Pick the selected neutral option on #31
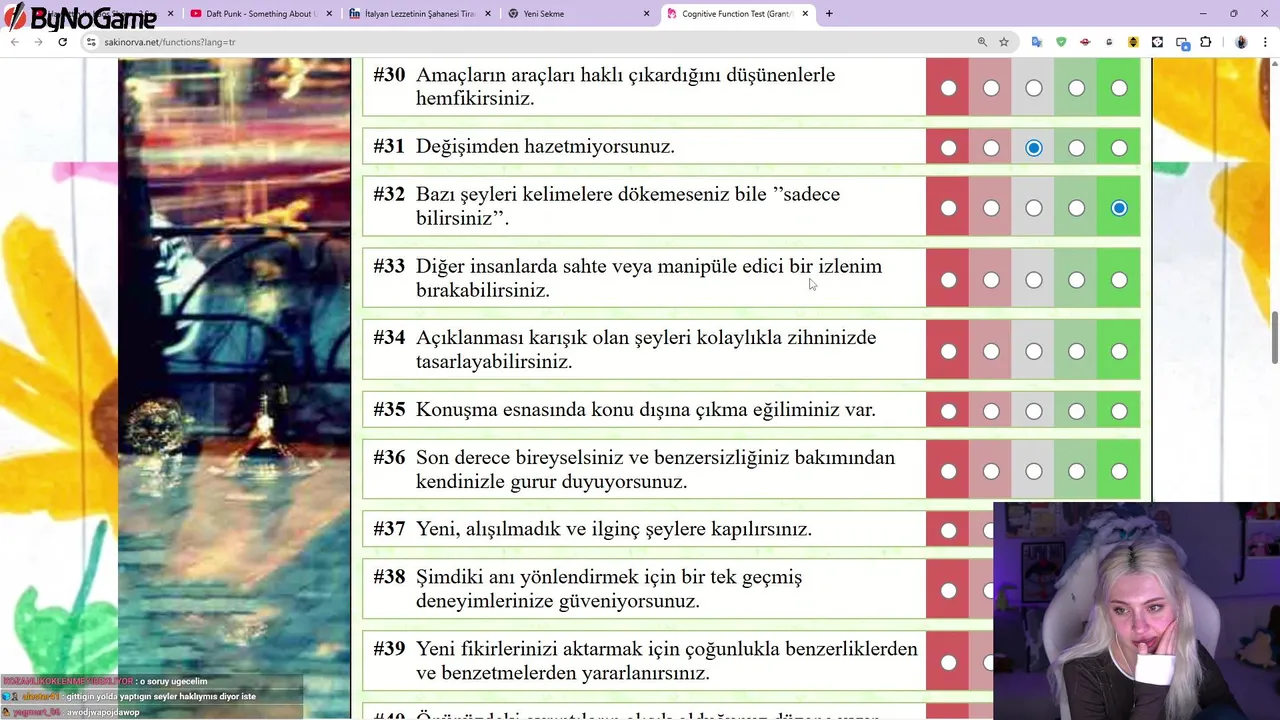Viewport: 1280px width, 720px height. tap(1033, 148)
